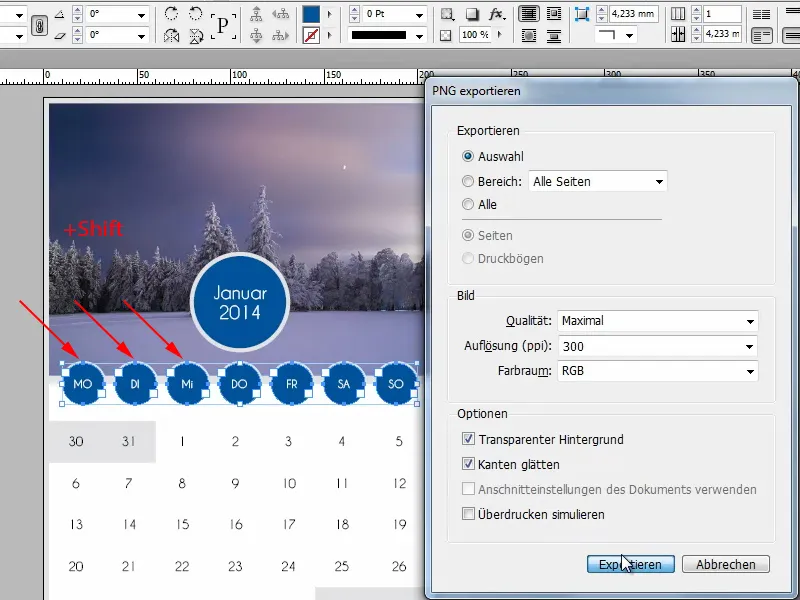This screenshot has width=800, height=600.
Task: Enable Überdrucken simulieren checkbox
Action: point(468,514)
